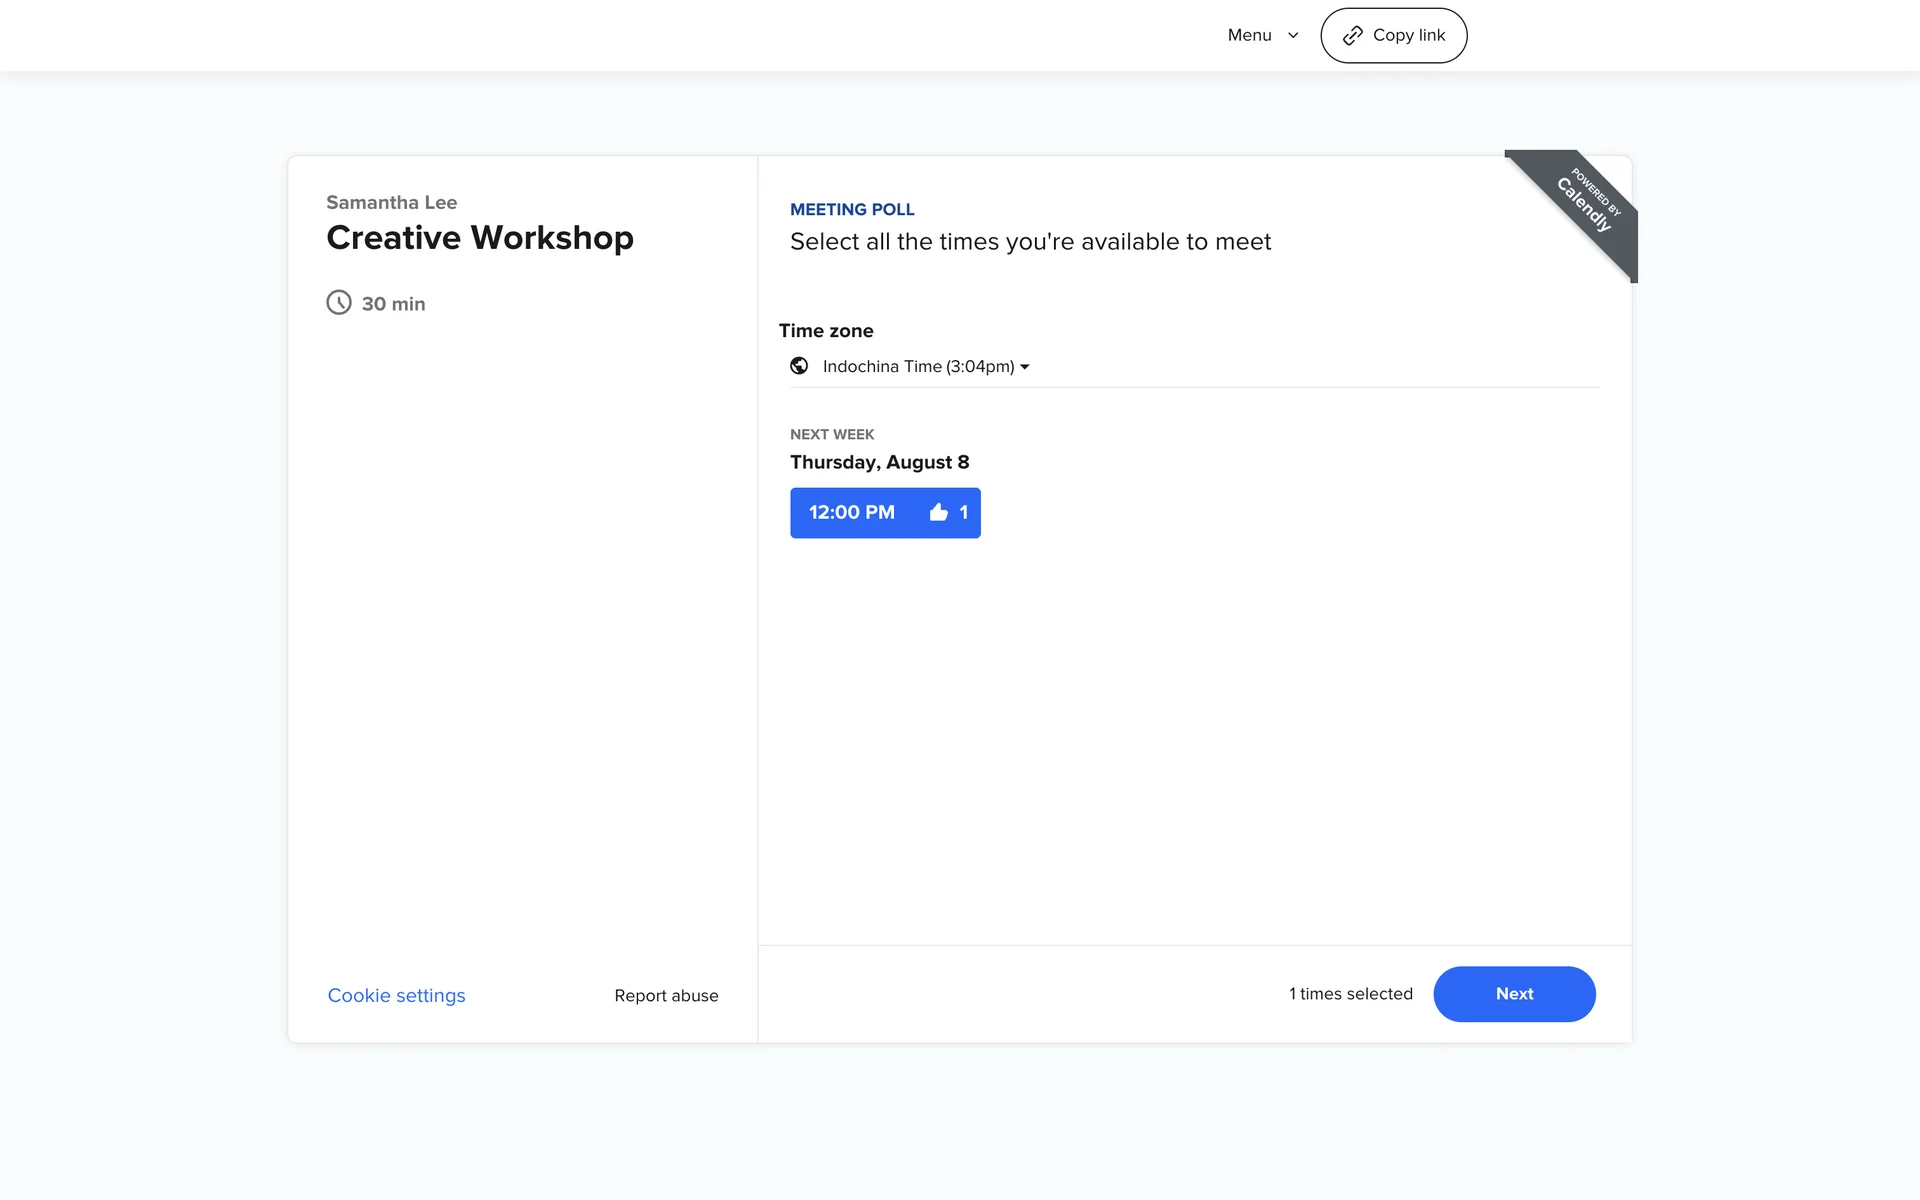Click the Samantha Lee host name
Image resolution: width=1920 pixels, height=1200 pixels.
pos(391,203)
